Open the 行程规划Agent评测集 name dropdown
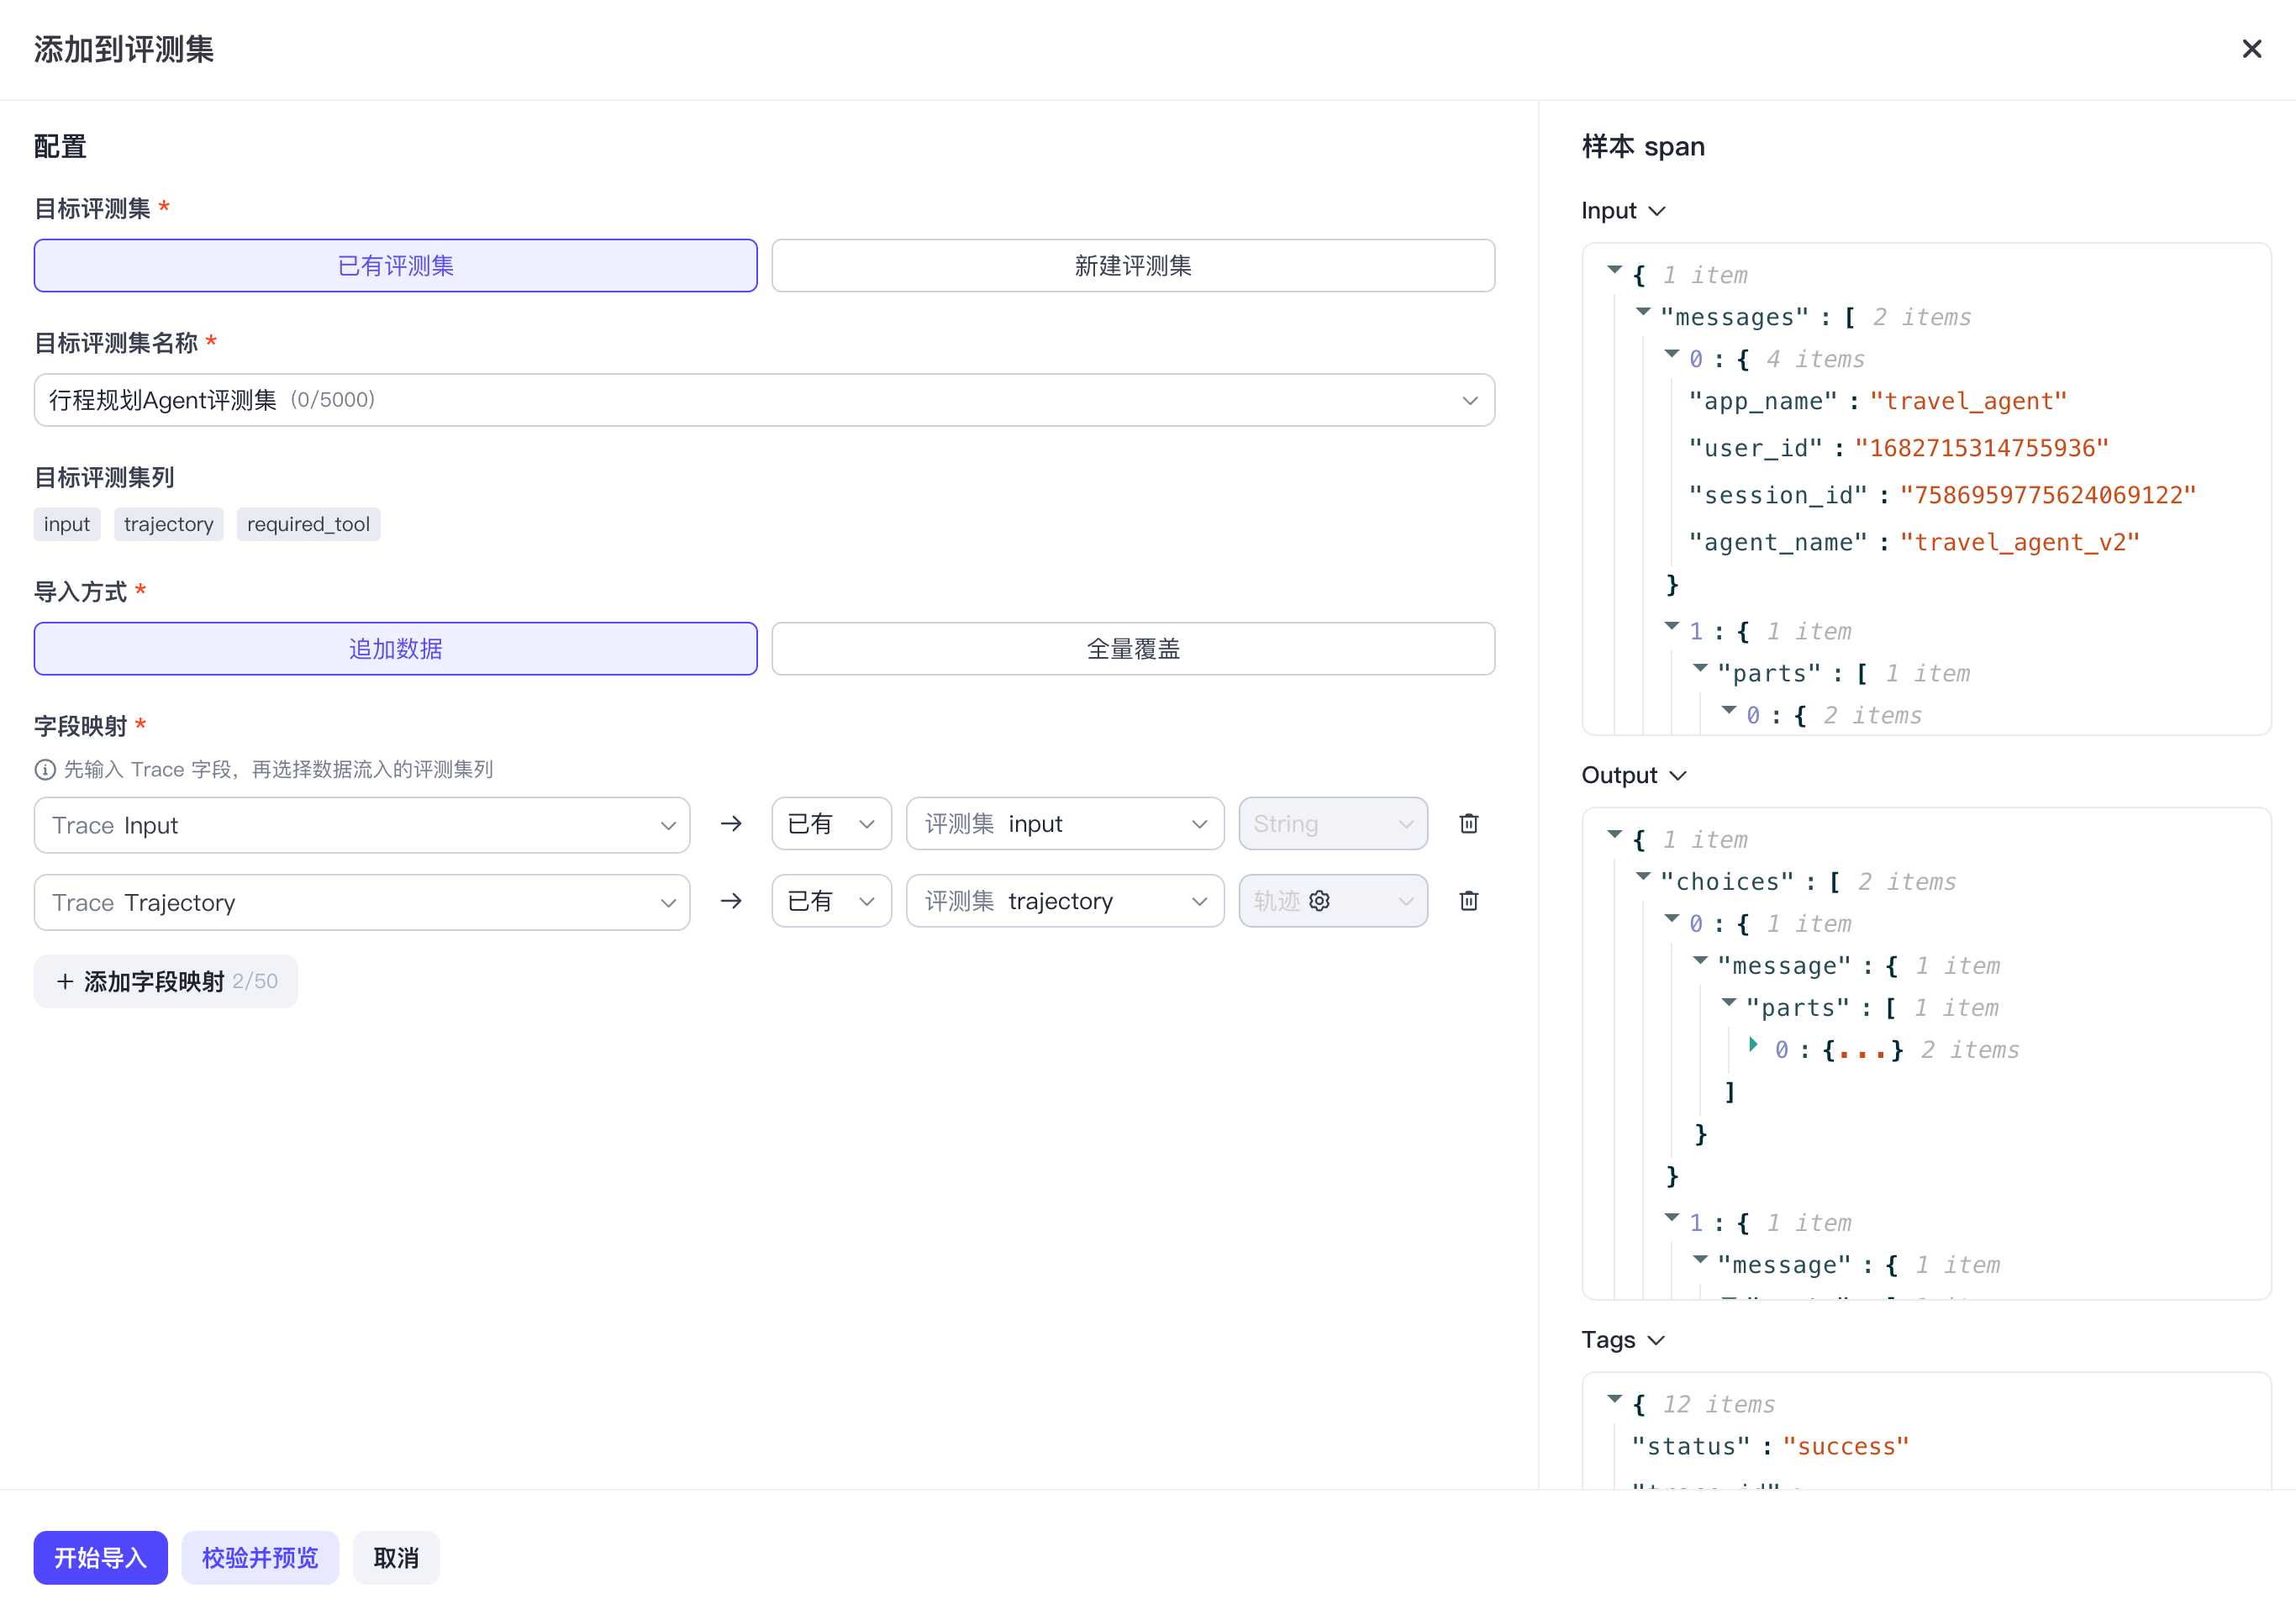This screenshot has height=1620, width=2296. click(x=764, y=400)
